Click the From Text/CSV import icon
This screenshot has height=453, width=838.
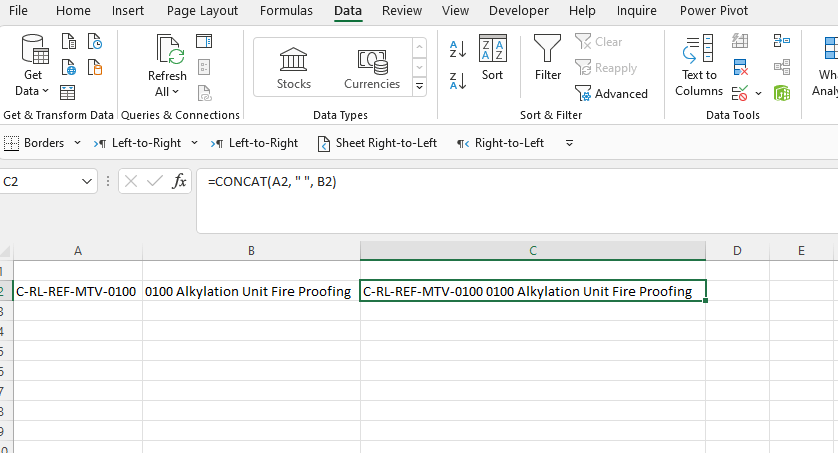tap(69, 41)
